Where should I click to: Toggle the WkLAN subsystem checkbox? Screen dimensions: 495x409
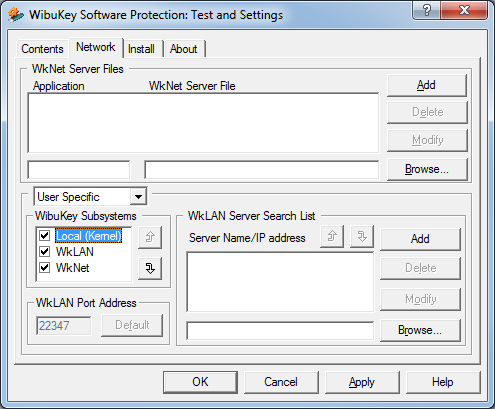(x=44, y=251)
